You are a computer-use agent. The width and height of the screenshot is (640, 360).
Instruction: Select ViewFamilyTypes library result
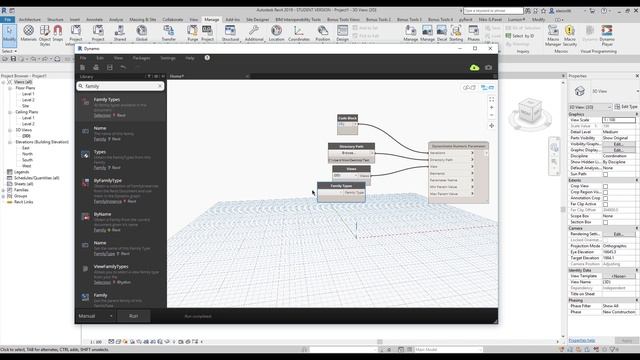point(121,274)
